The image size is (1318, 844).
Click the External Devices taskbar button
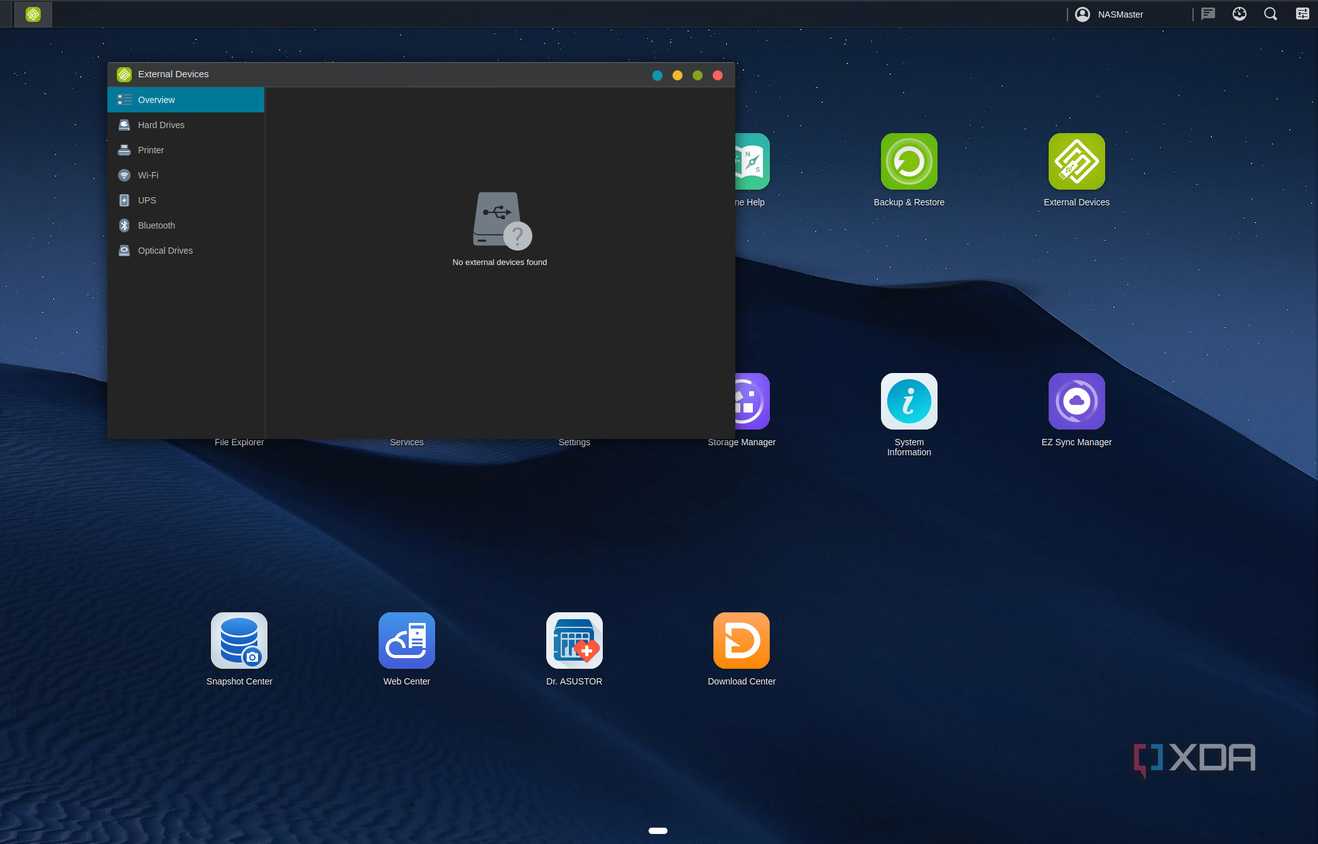click(33, 14)
